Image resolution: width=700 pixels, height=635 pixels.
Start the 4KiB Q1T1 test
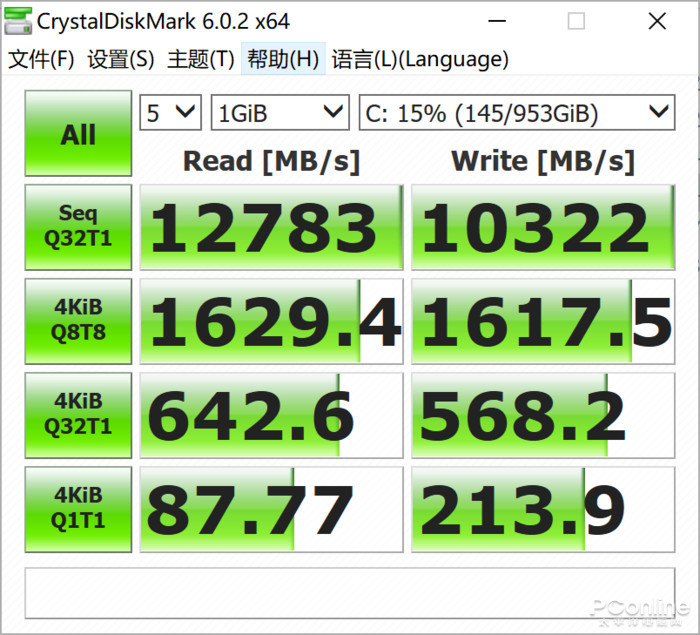coord(79,509)
